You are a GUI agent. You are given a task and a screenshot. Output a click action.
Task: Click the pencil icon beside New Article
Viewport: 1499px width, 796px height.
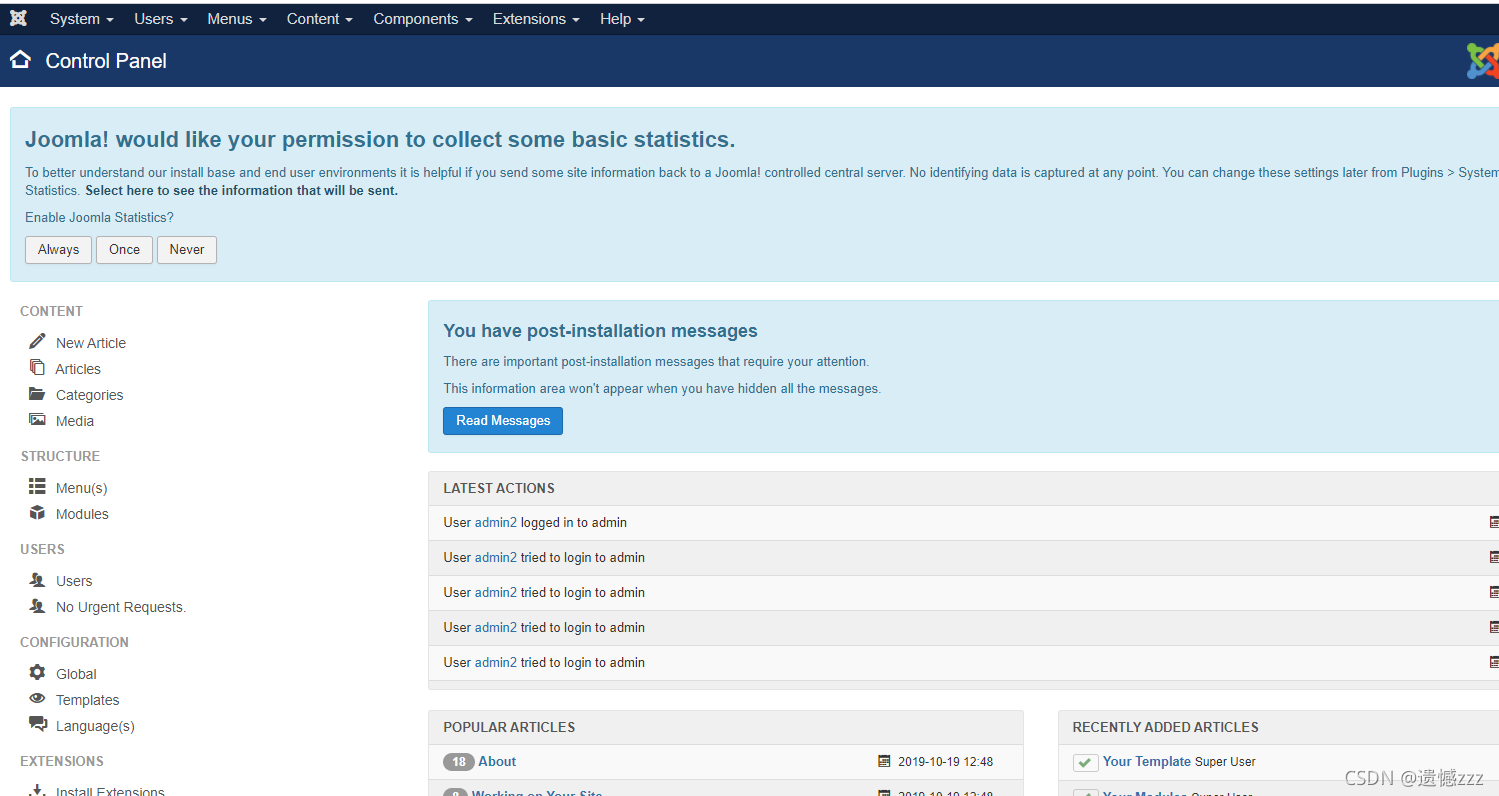tap(37, 341)
